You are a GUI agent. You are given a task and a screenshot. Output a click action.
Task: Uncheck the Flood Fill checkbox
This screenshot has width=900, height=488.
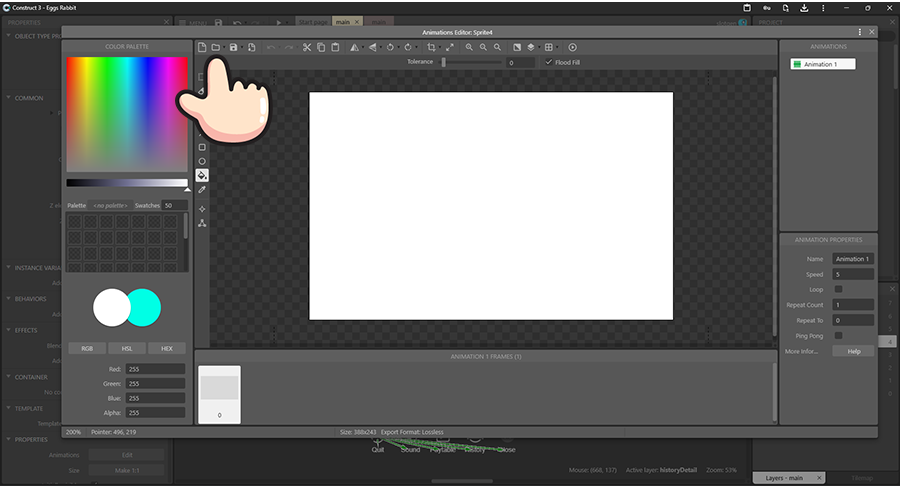coord(547,62)
